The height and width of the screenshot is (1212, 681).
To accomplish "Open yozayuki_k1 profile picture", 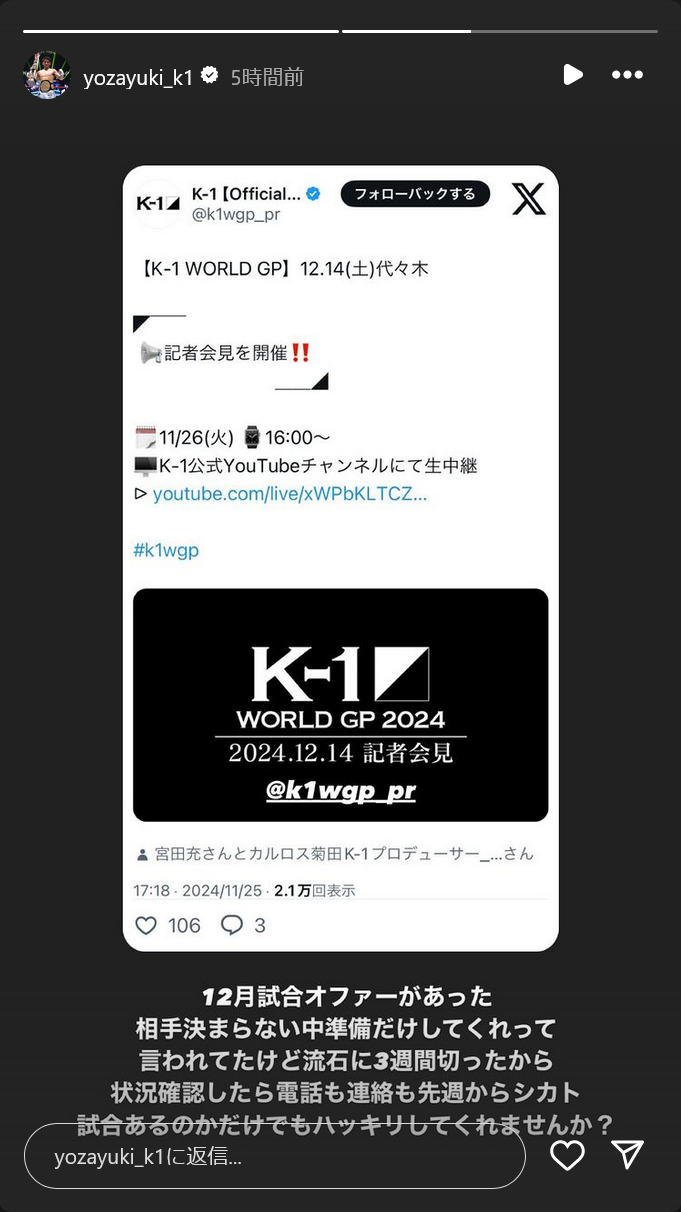I will click(47, 75).
